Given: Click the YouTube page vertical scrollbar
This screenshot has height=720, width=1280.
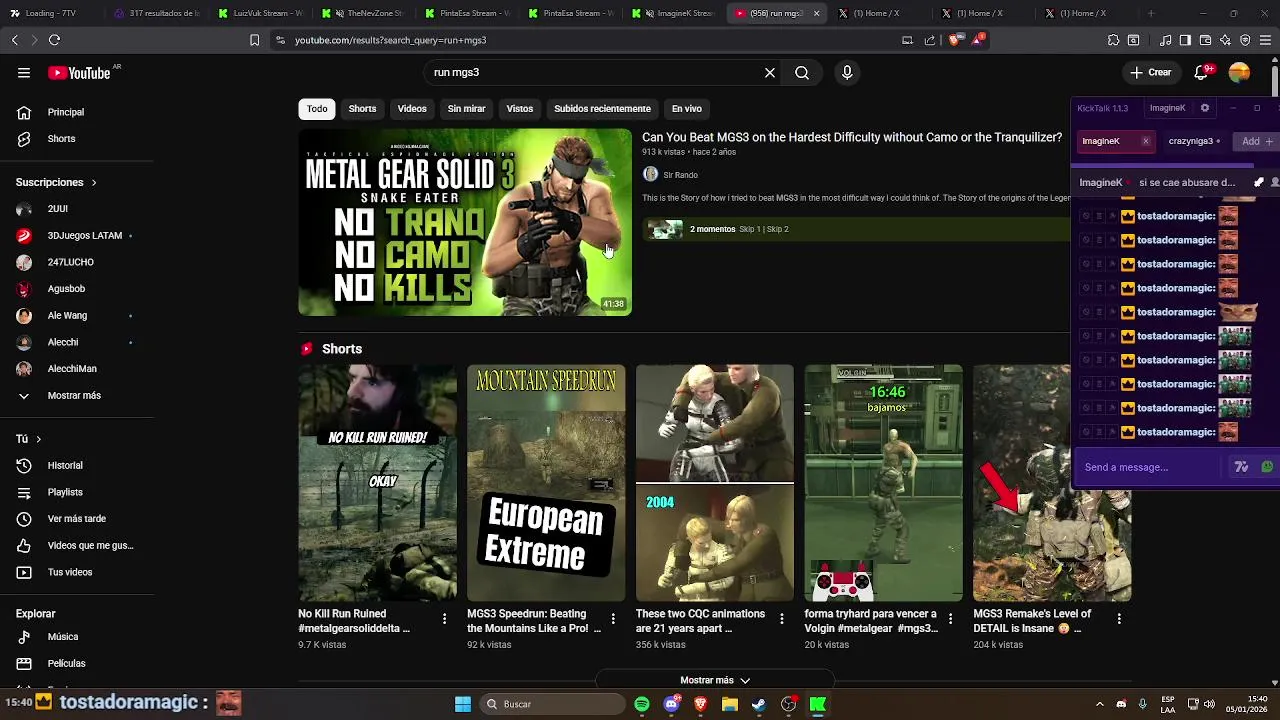Looking at the screenshot, I should coord(1275,80).
